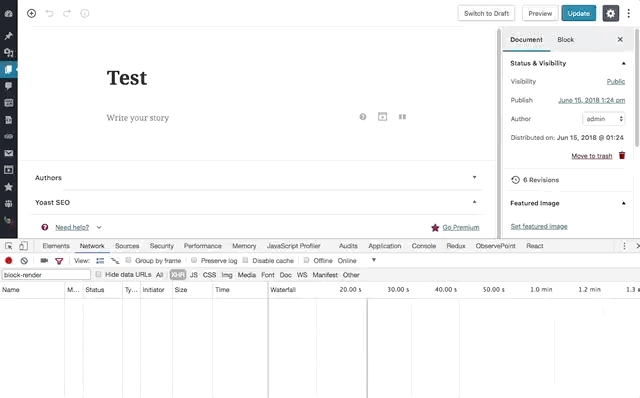Open the more options vertical dots menu
This screenshot has width=640, height=398.
tap(629, 13)
